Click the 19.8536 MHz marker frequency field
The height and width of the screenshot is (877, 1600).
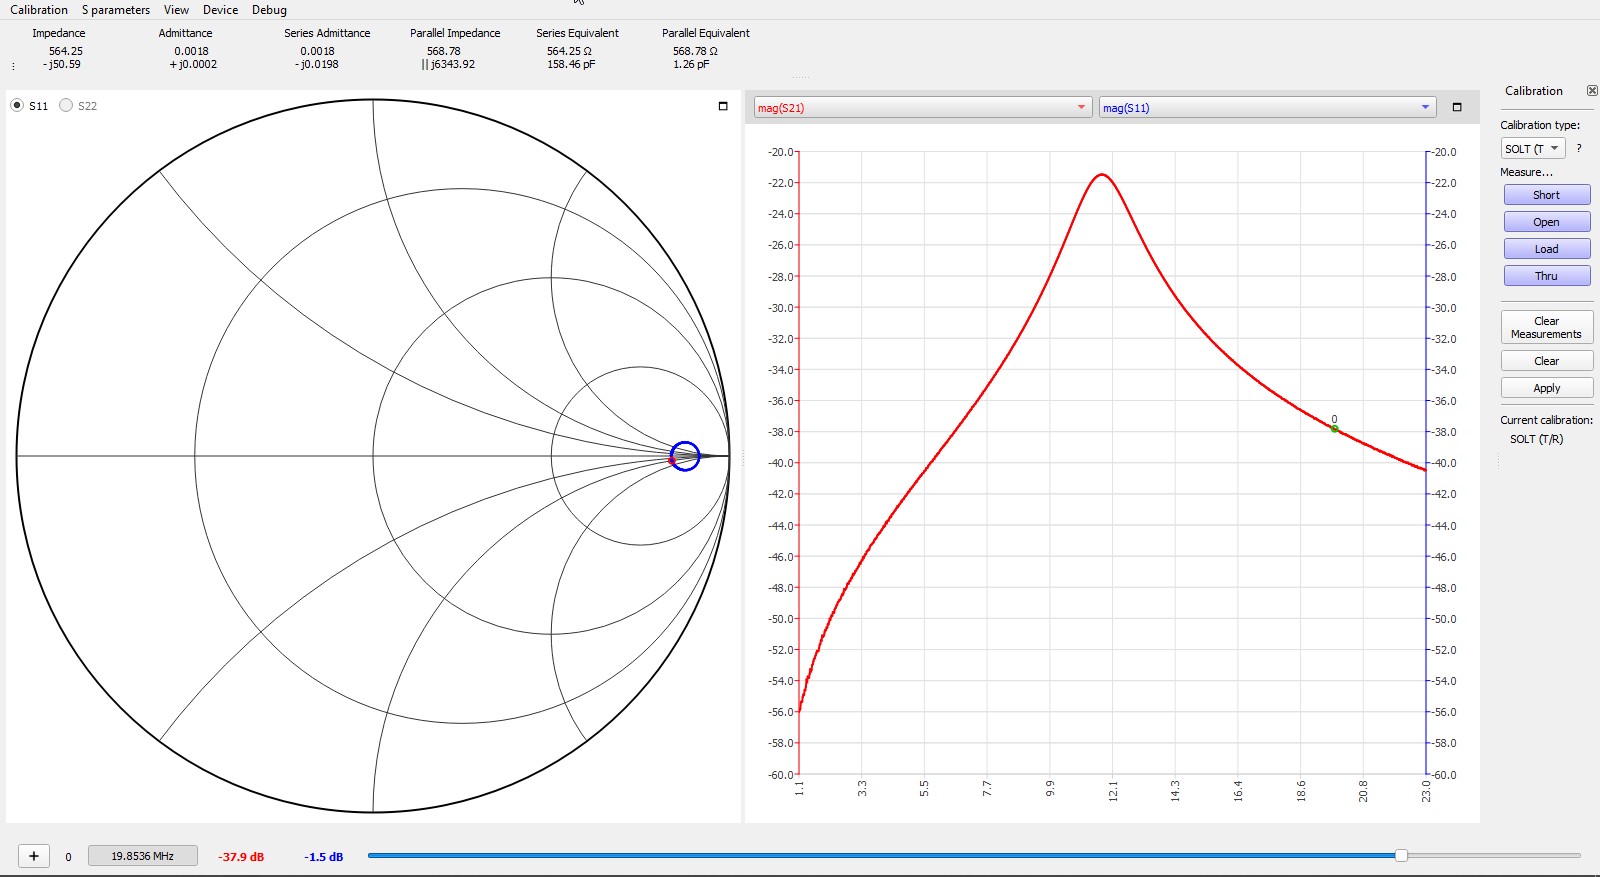click(x=142, y=856)
